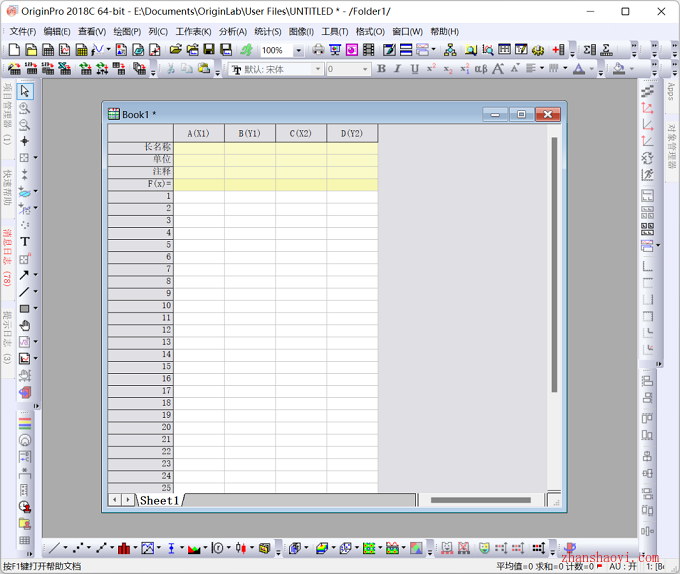This screenshot has height=574, width=680.
Task: Click the Line plot icon in bottom toolbar
Action: [x=54, y=548]
